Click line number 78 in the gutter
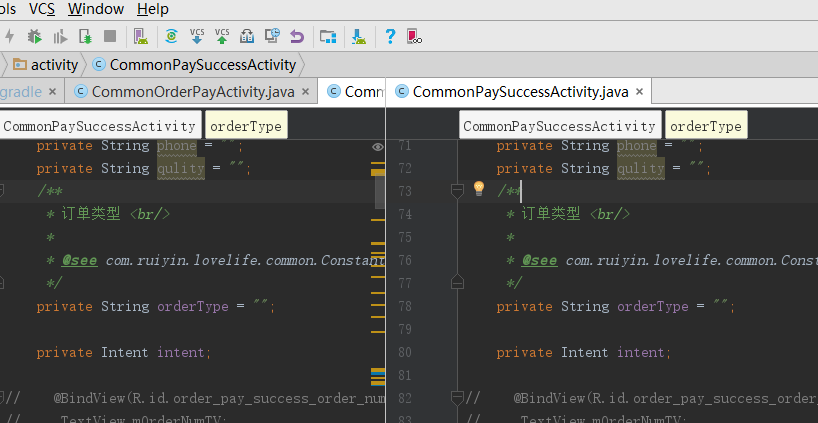The width and height of the screenshot is (818, 423). pyautogui.click(x=405, y=306)
